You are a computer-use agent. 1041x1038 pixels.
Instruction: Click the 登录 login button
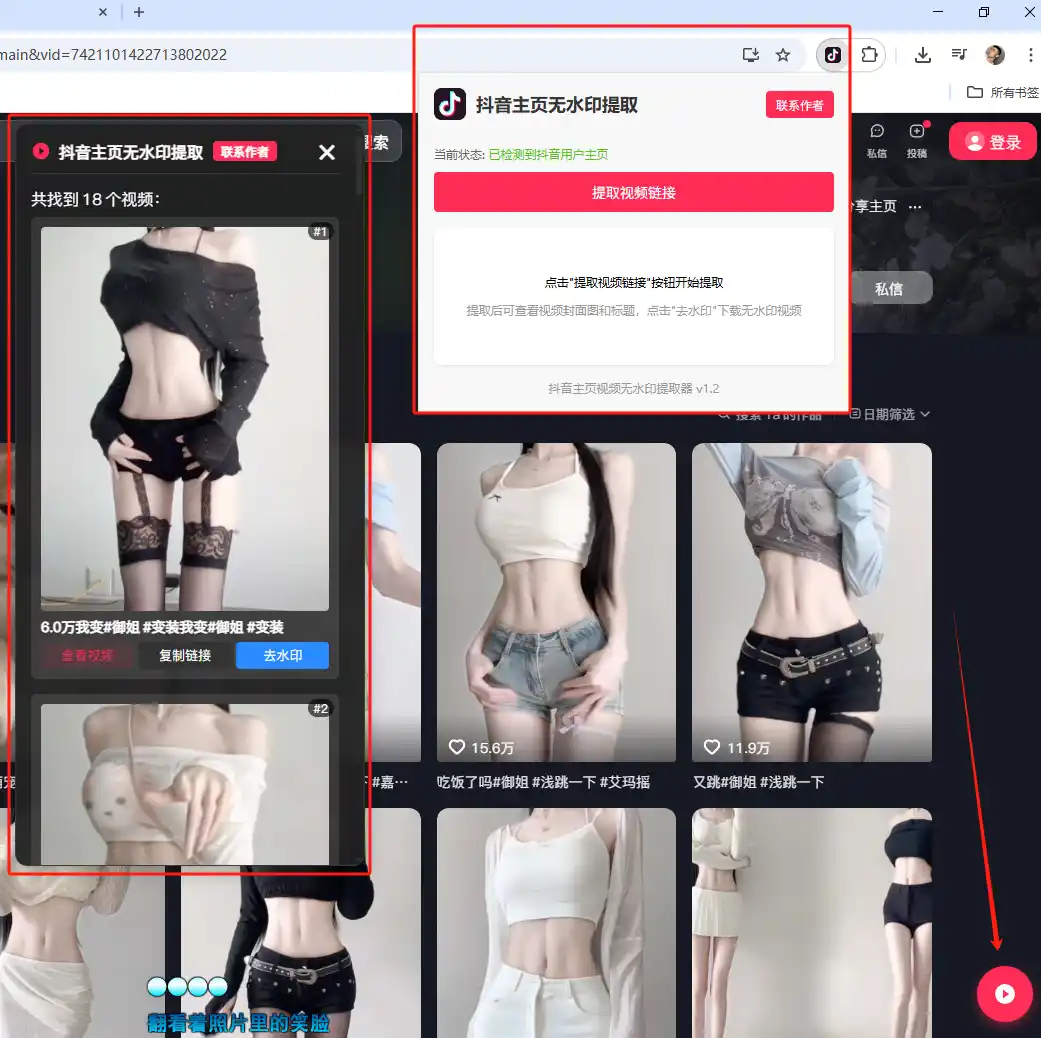(993, 142)
